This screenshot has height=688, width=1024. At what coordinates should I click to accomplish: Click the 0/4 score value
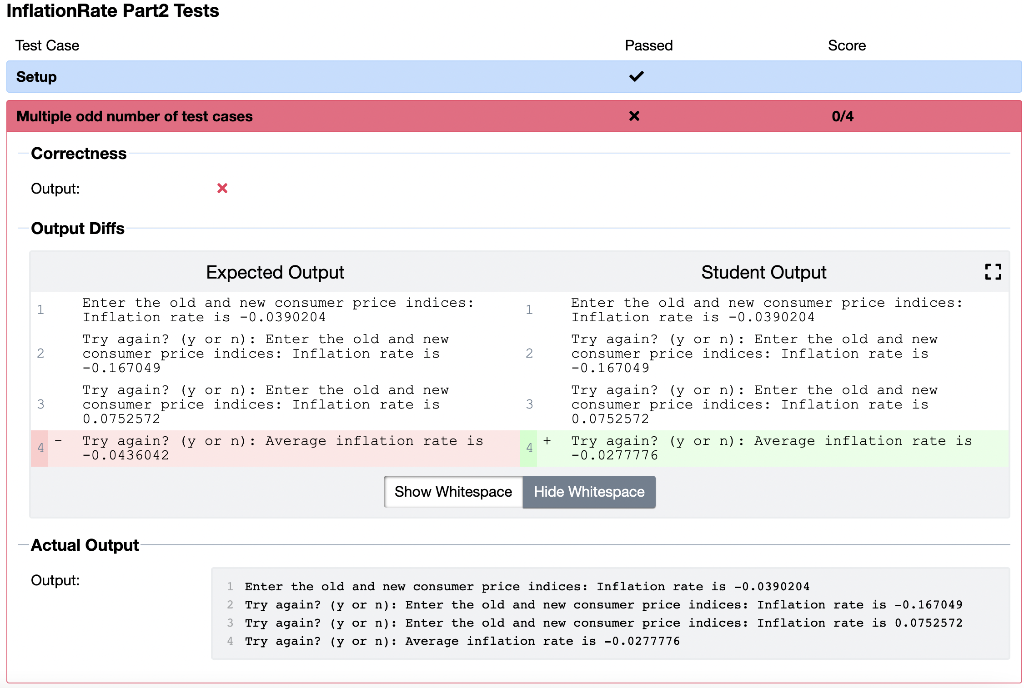click(x=842, y=116)
